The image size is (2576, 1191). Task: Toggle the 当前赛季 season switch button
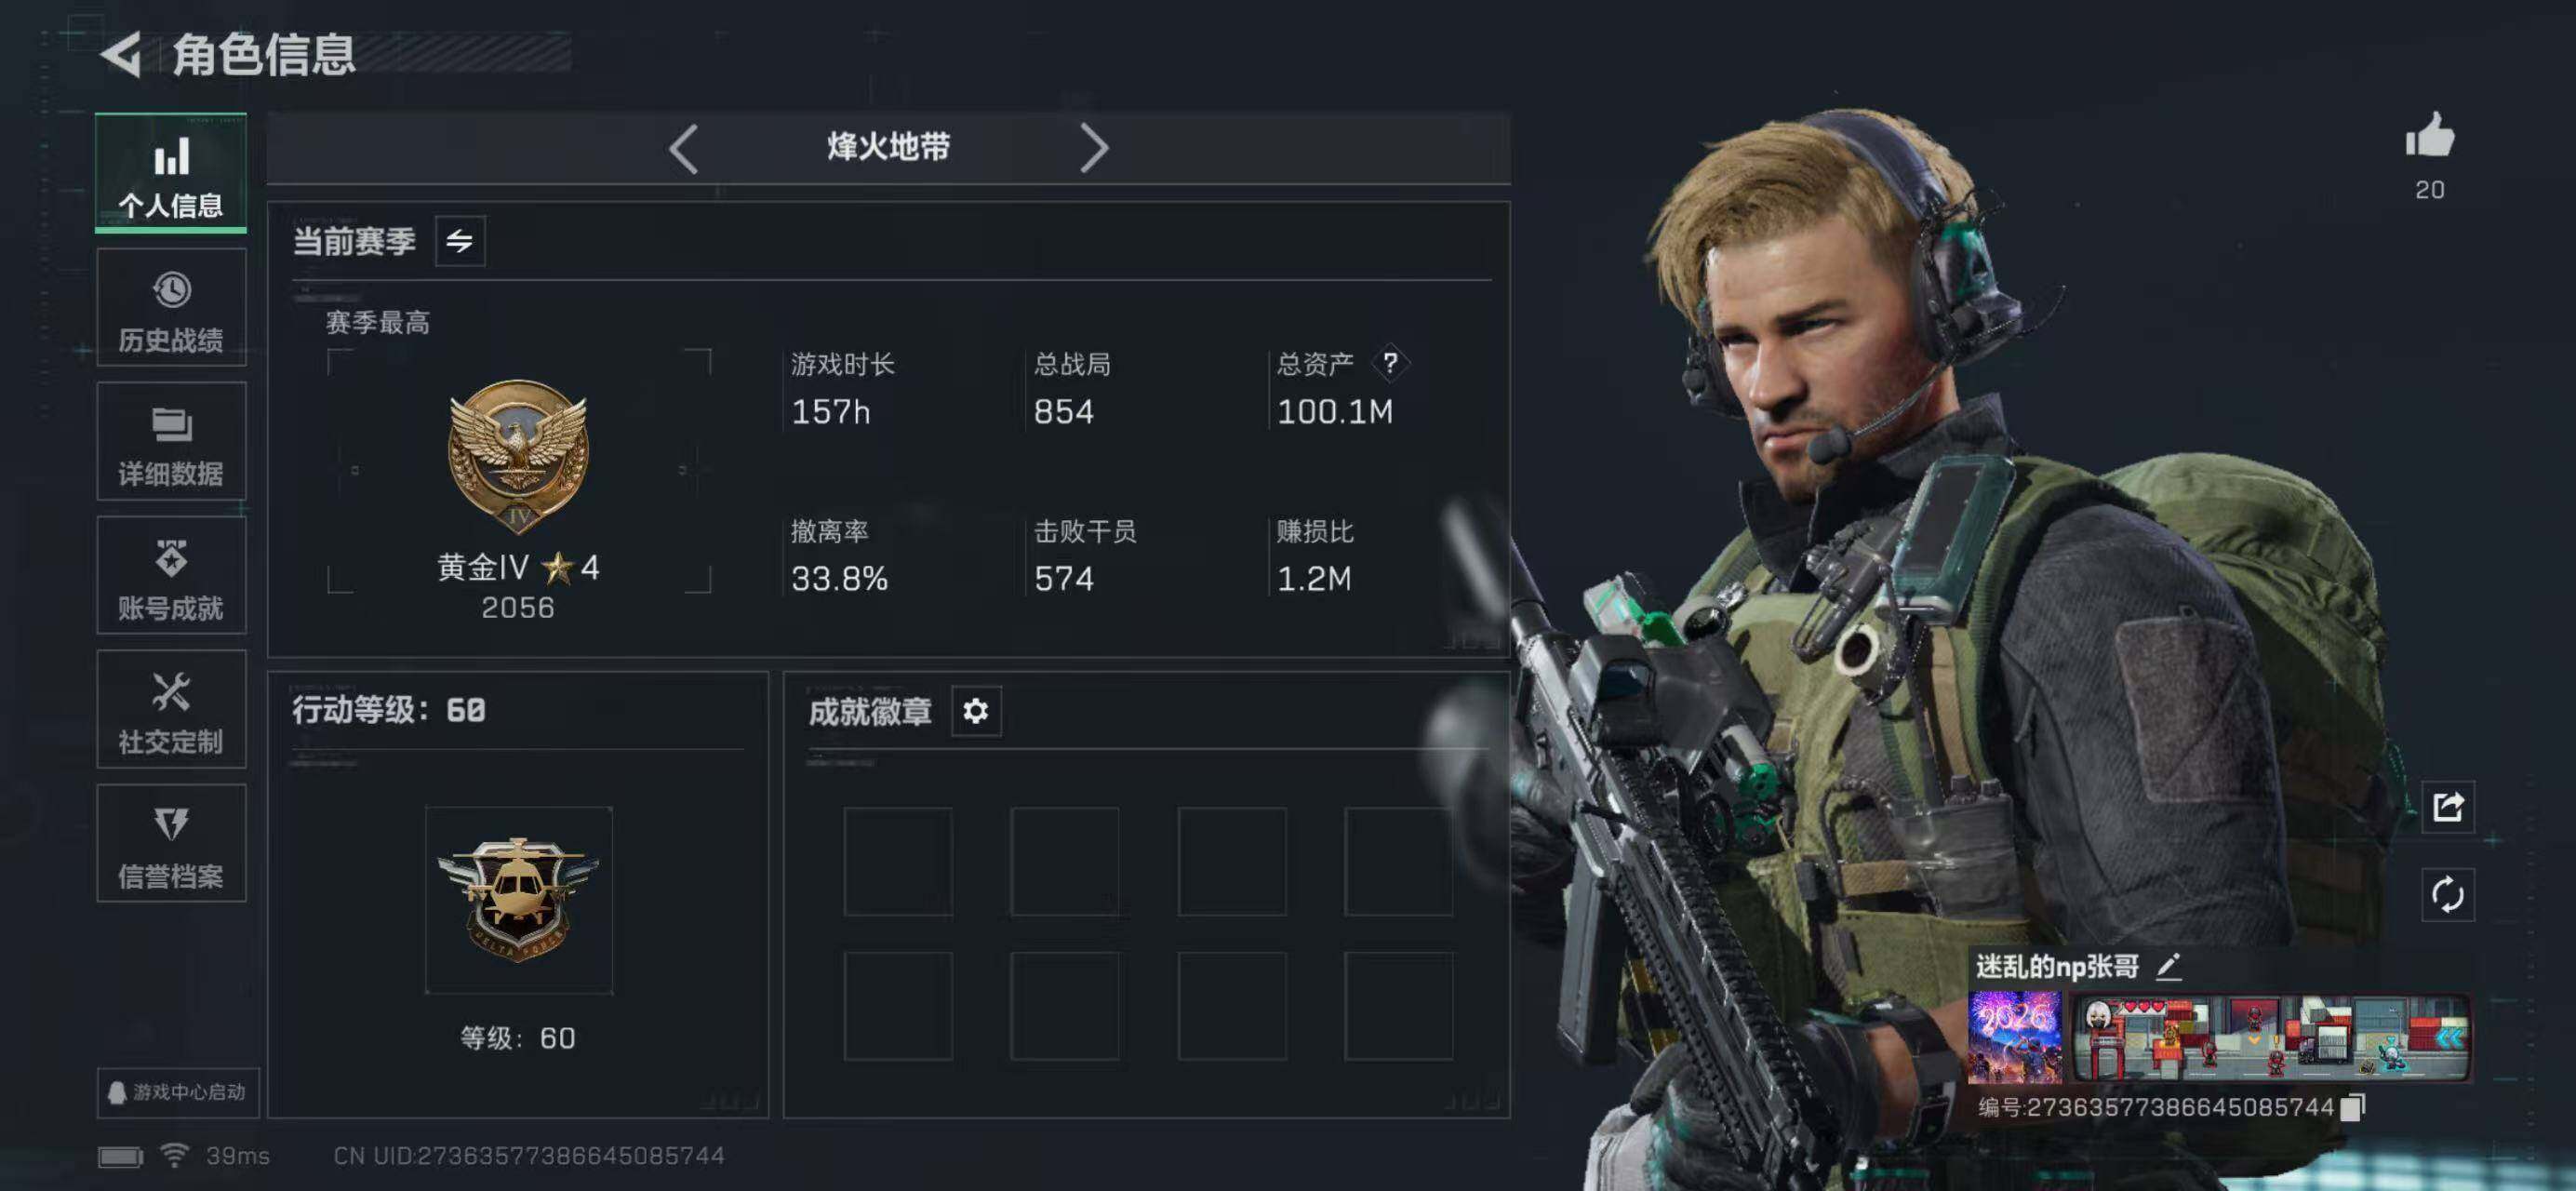click(x=460, y=241)
